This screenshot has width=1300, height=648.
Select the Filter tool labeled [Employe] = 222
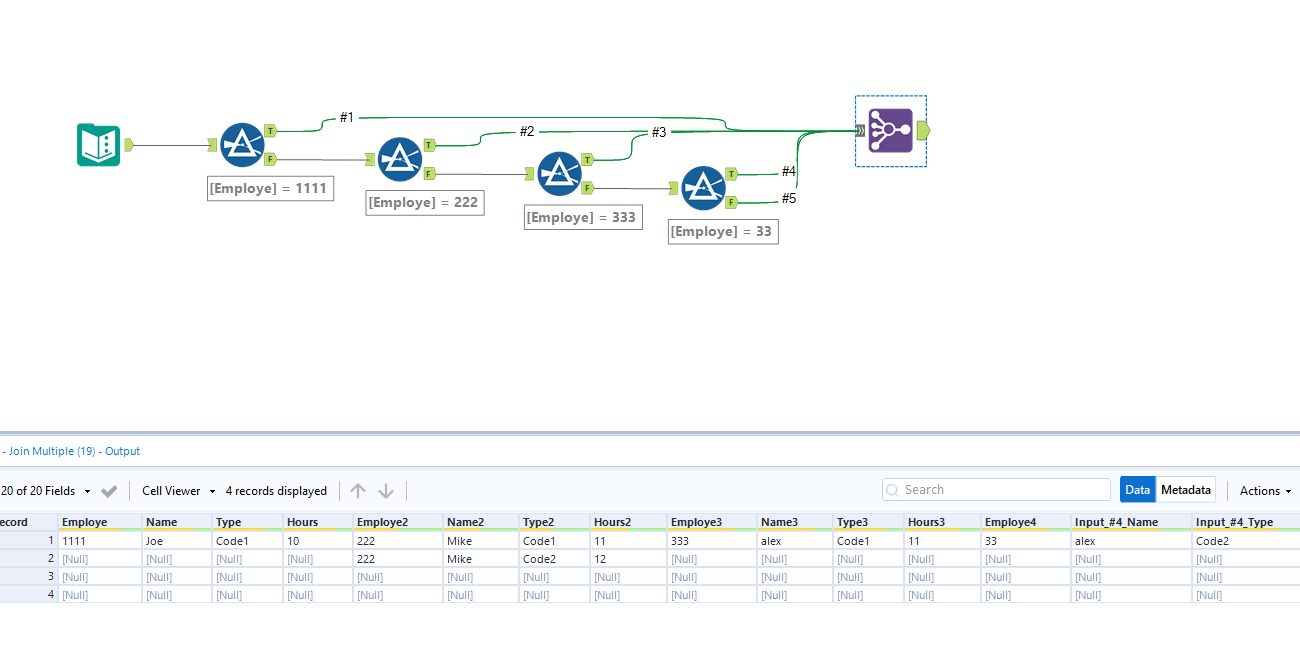399,158
